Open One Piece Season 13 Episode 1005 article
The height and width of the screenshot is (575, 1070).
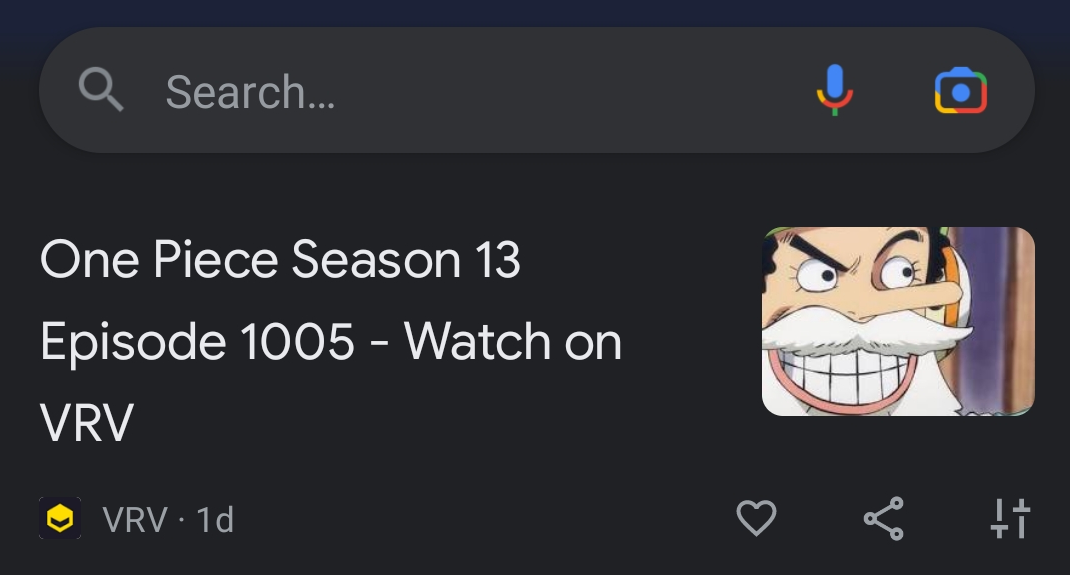[331, 340]
